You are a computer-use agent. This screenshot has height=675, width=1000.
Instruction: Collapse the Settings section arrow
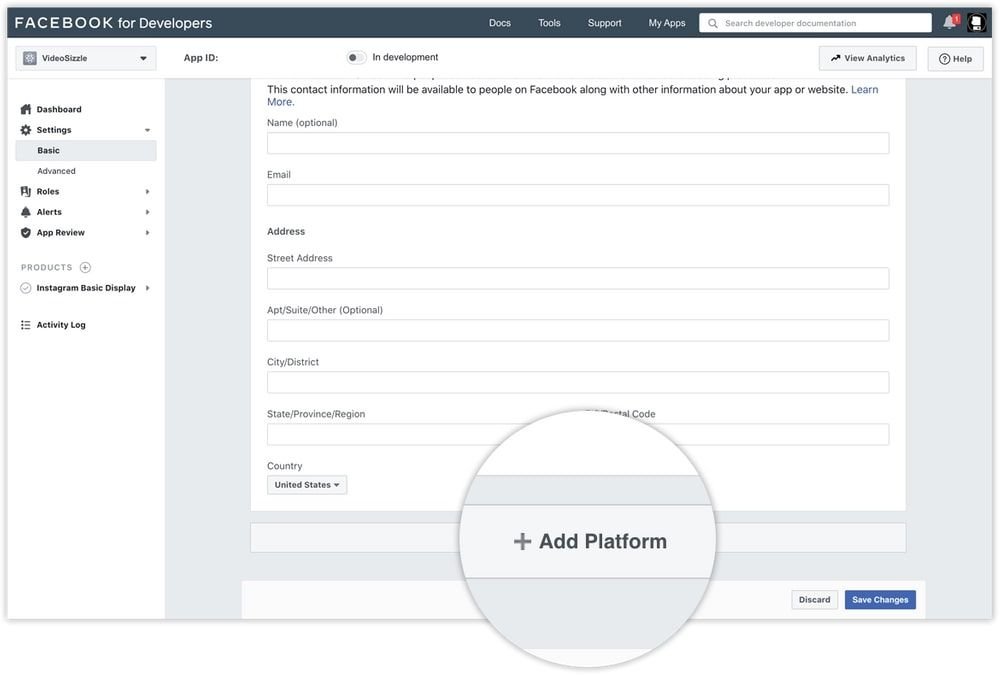point(147,130)
